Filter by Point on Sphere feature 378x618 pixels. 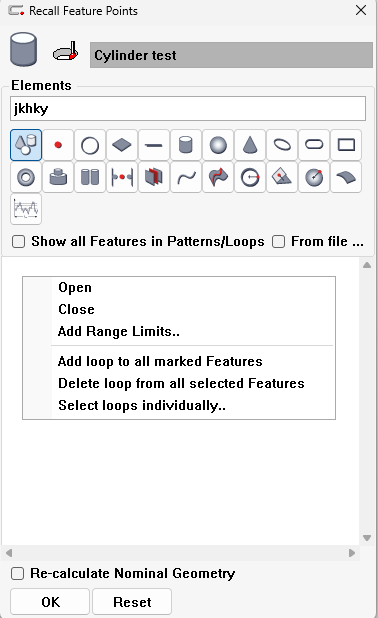314,177
